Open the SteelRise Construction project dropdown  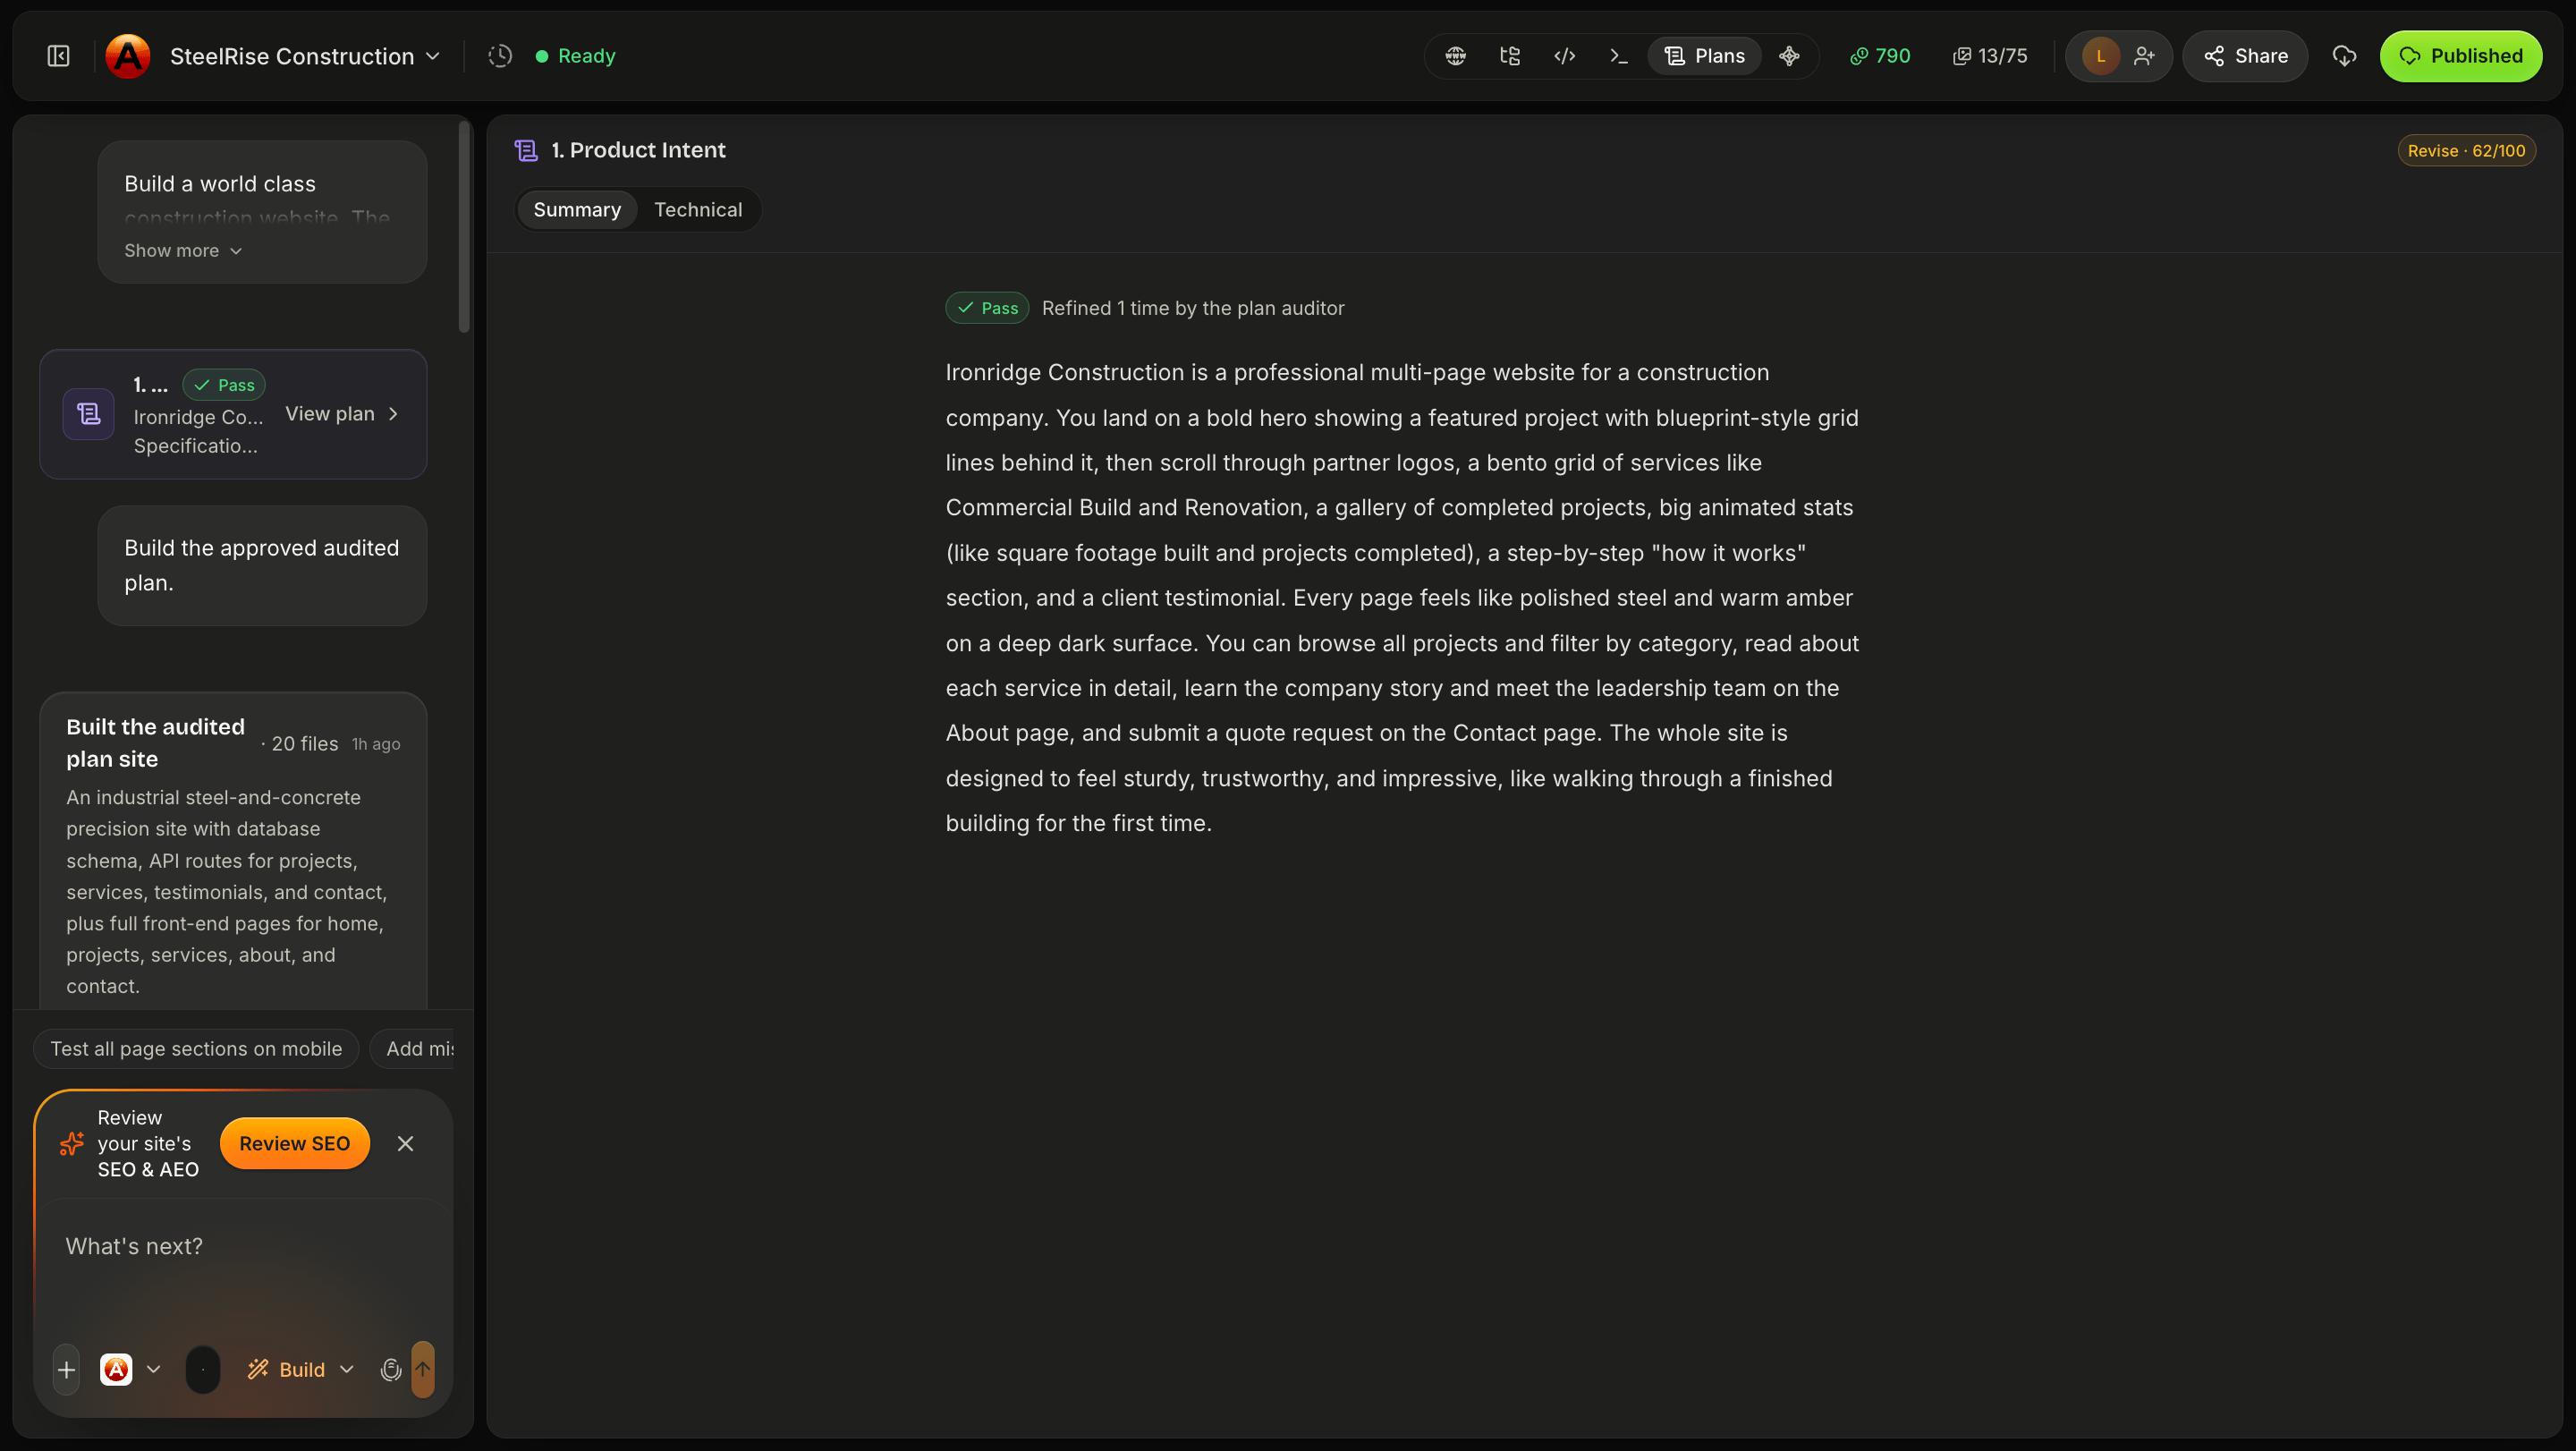[x=305, y=56]
